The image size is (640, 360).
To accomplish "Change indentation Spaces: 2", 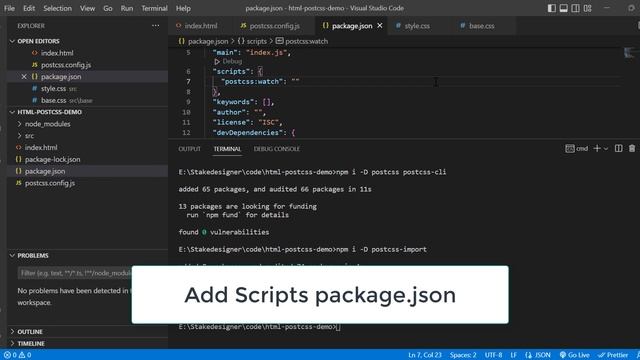I will pos(463,355).
